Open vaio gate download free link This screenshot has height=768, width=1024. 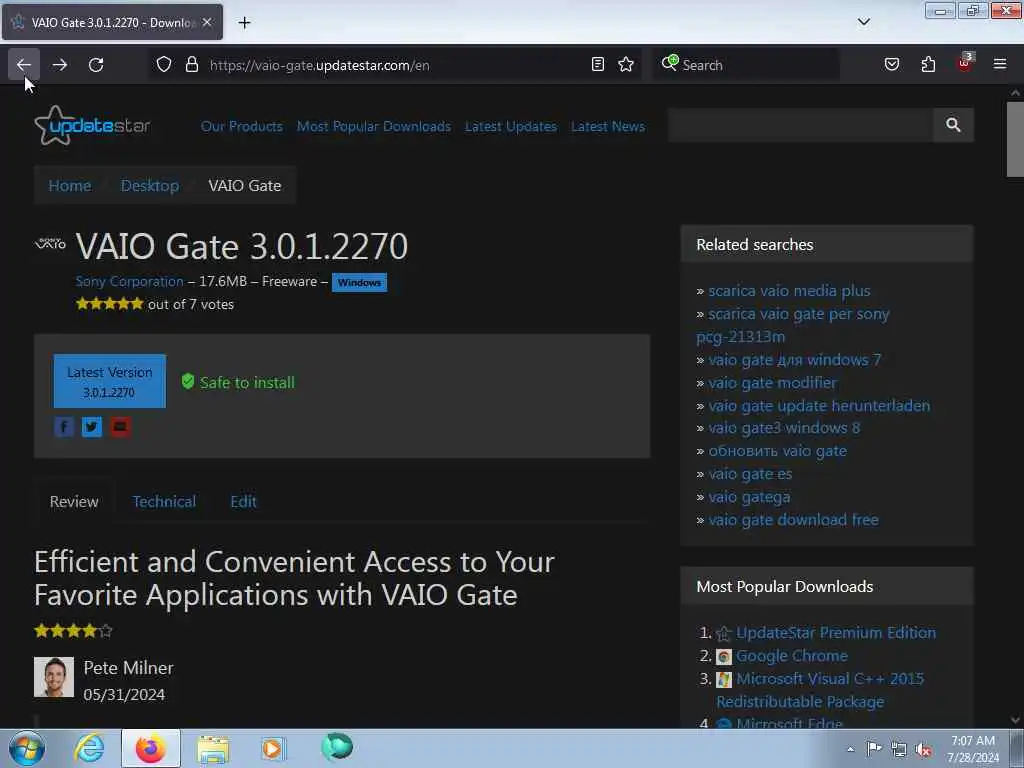pyautogui.click(x=793, y=520)
